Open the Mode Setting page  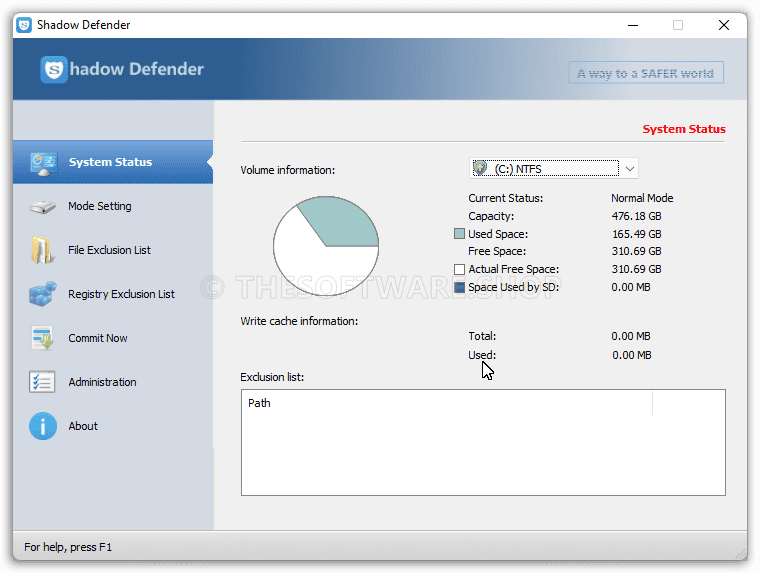coord(113,206)
